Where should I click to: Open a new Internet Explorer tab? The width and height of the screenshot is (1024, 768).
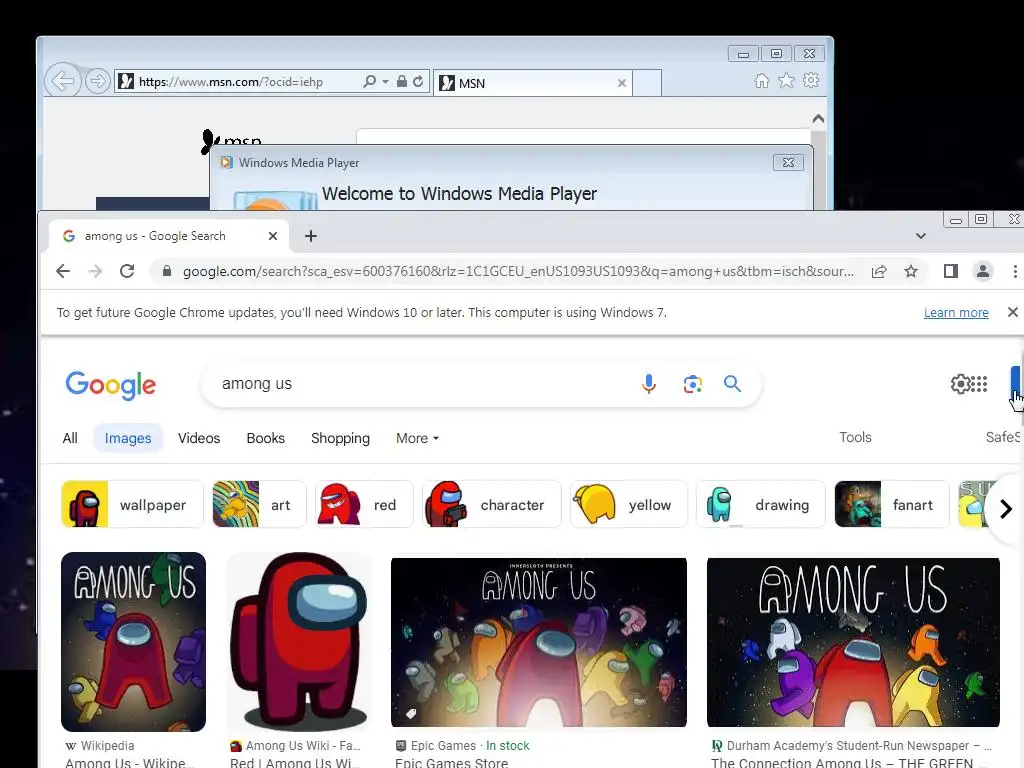[647, 83]
